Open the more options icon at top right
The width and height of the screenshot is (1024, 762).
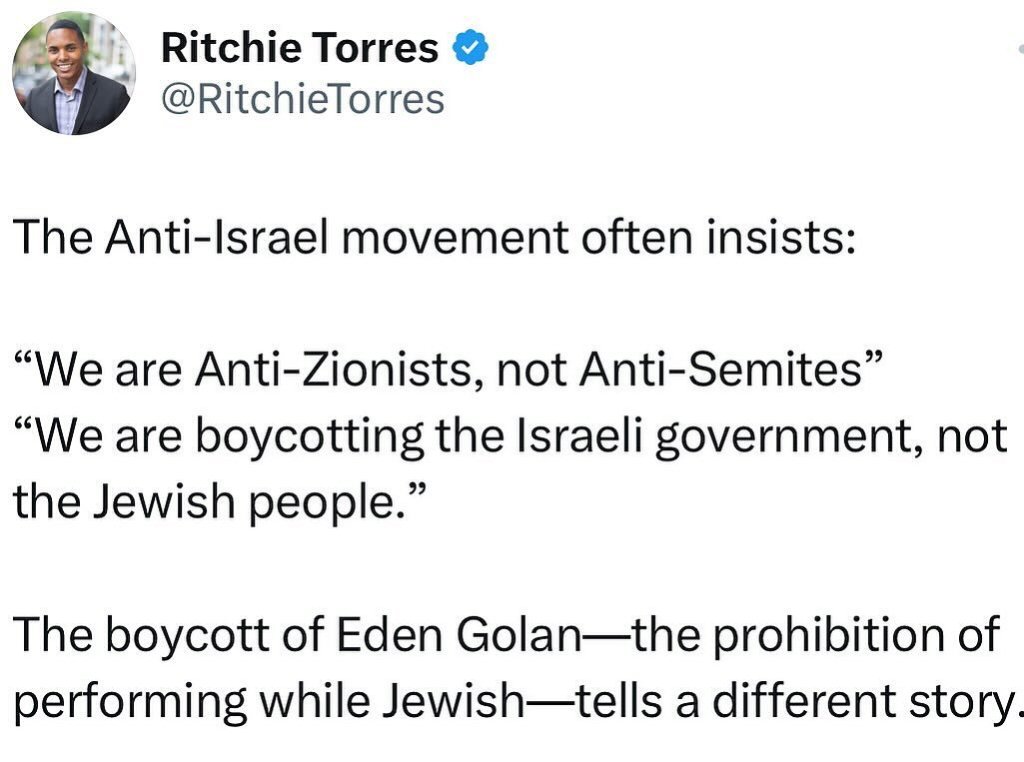(x=1019, y=48)
